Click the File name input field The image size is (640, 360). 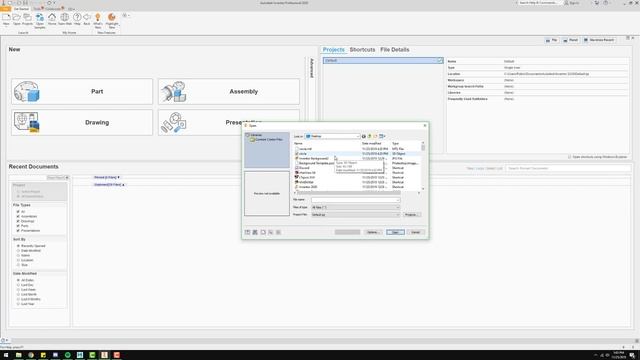point(356,200)
